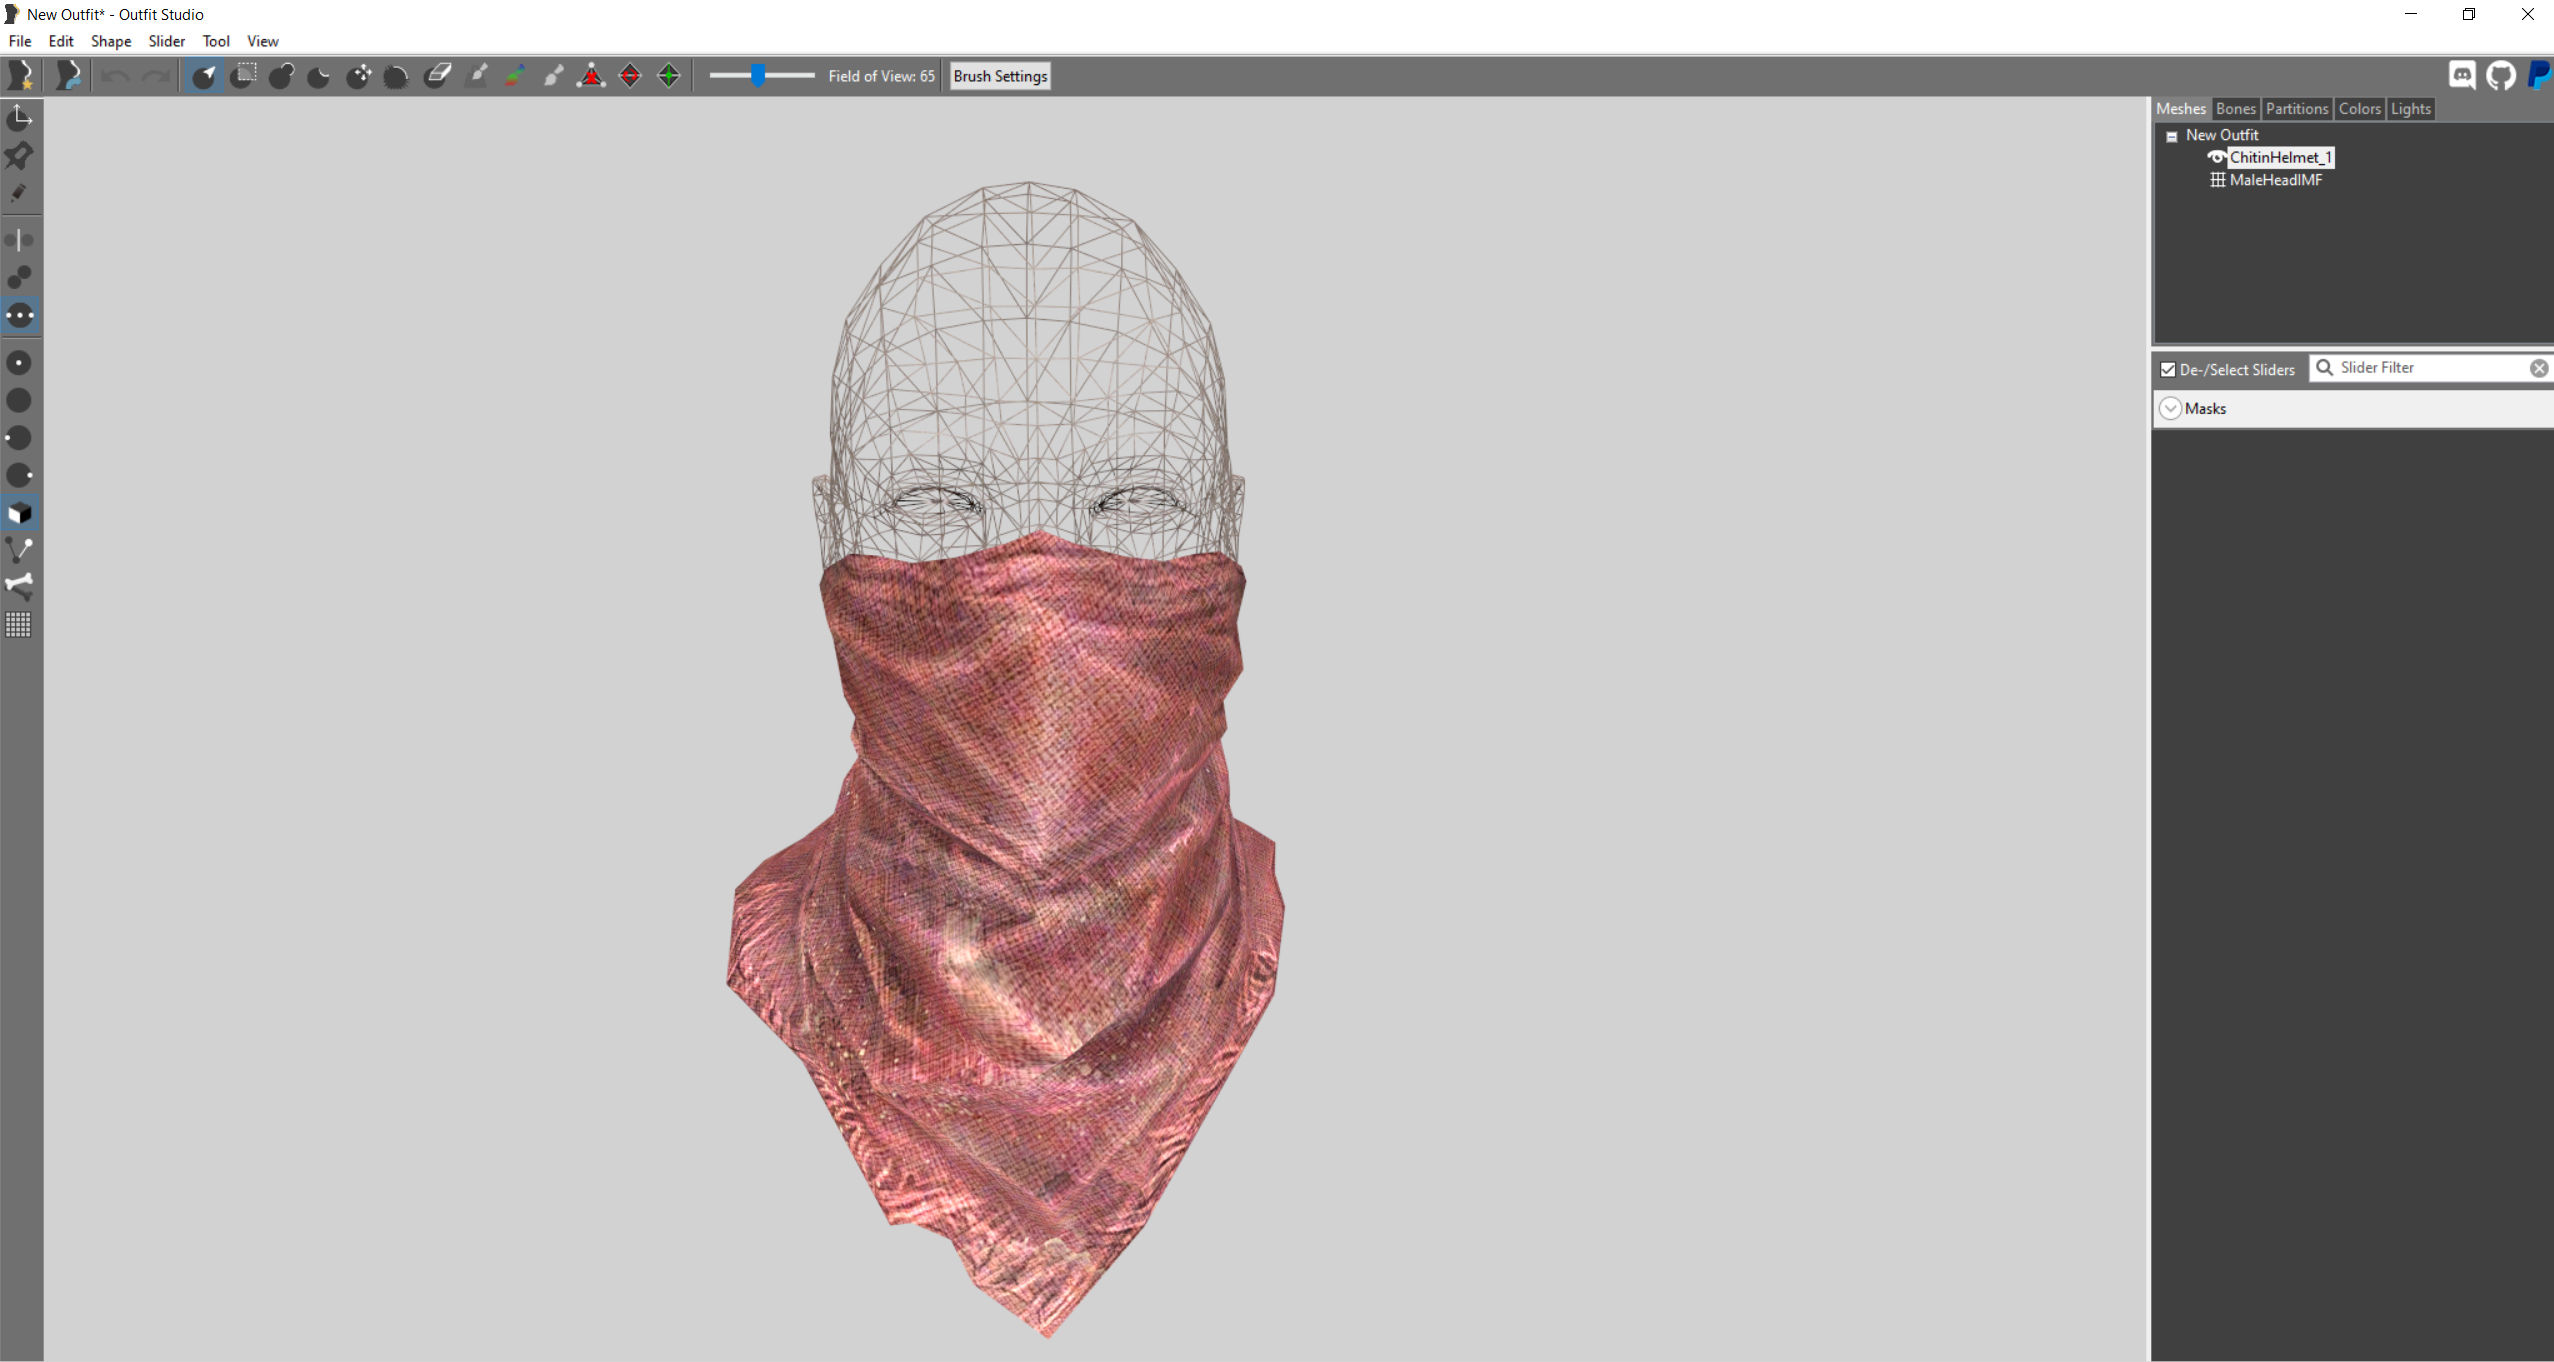Select the move brush with arrows
2554x1362 pixels.
click(x=359, y=76)
